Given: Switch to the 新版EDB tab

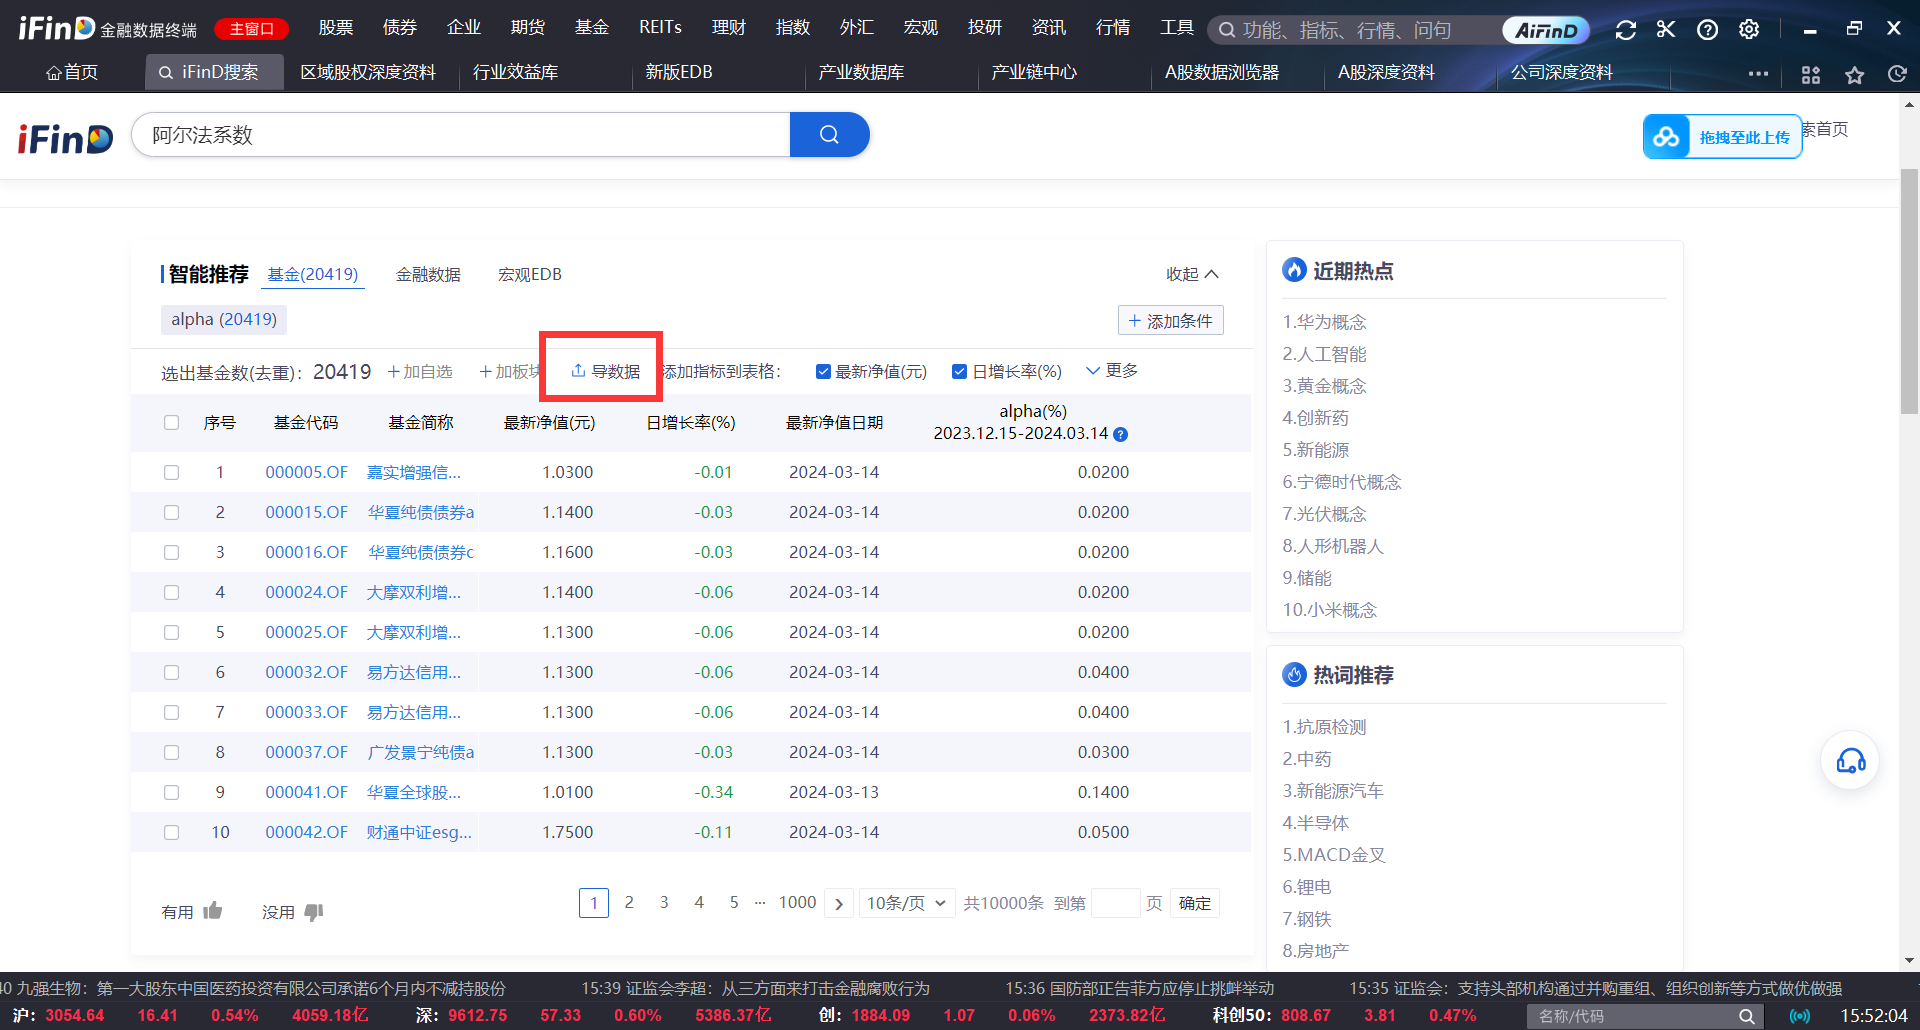Looking at the screenshot, I should pos(679,73).
